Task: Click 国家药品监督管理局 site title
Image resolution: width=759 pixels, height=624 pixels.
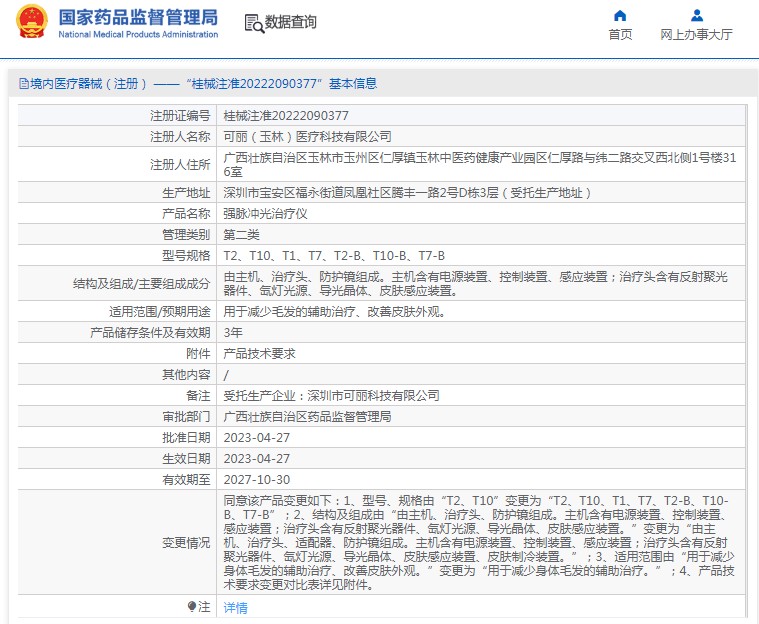Action: 138,17
